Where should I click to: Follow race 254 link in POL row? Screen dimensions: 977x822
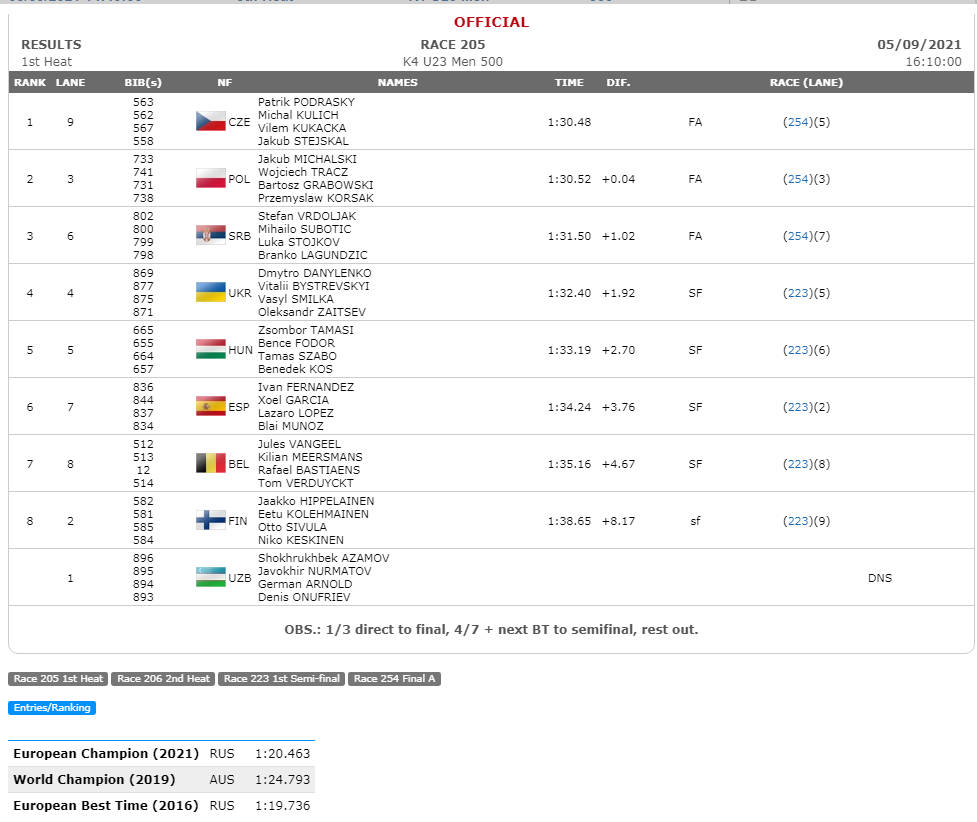pos(798,179)
